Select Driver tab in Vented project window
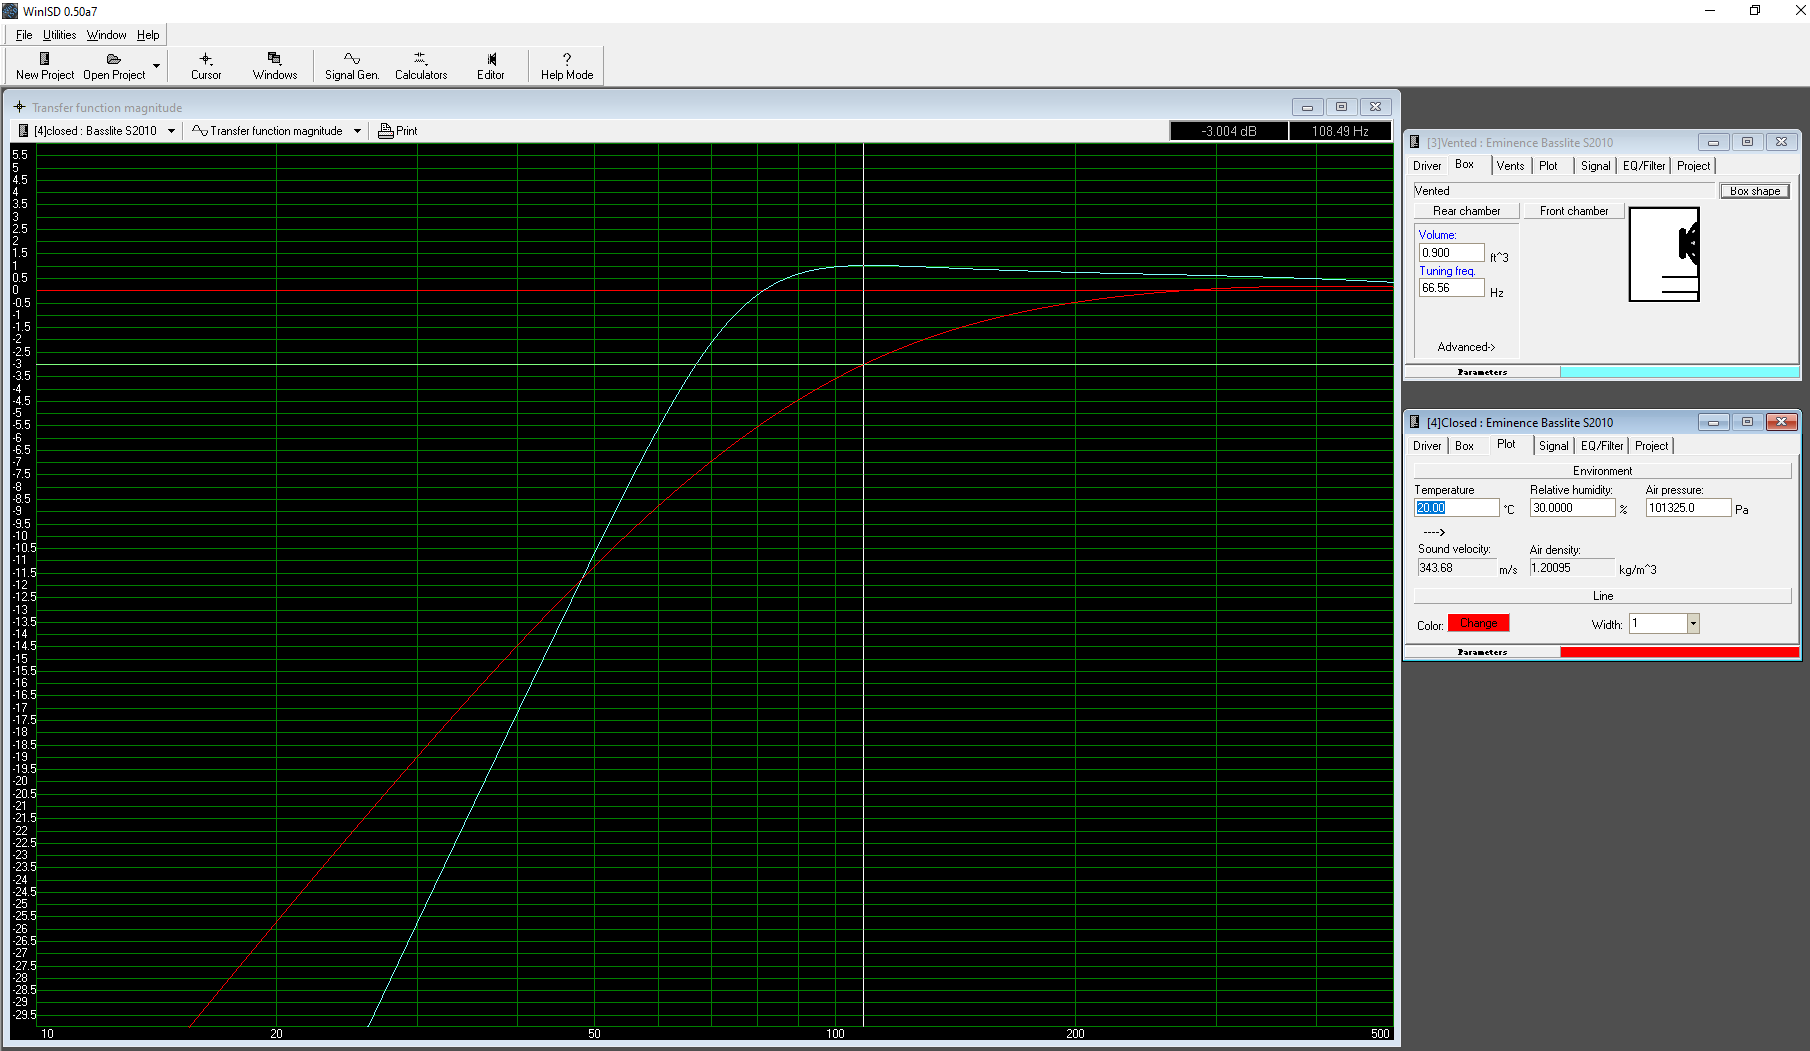 1427,166
